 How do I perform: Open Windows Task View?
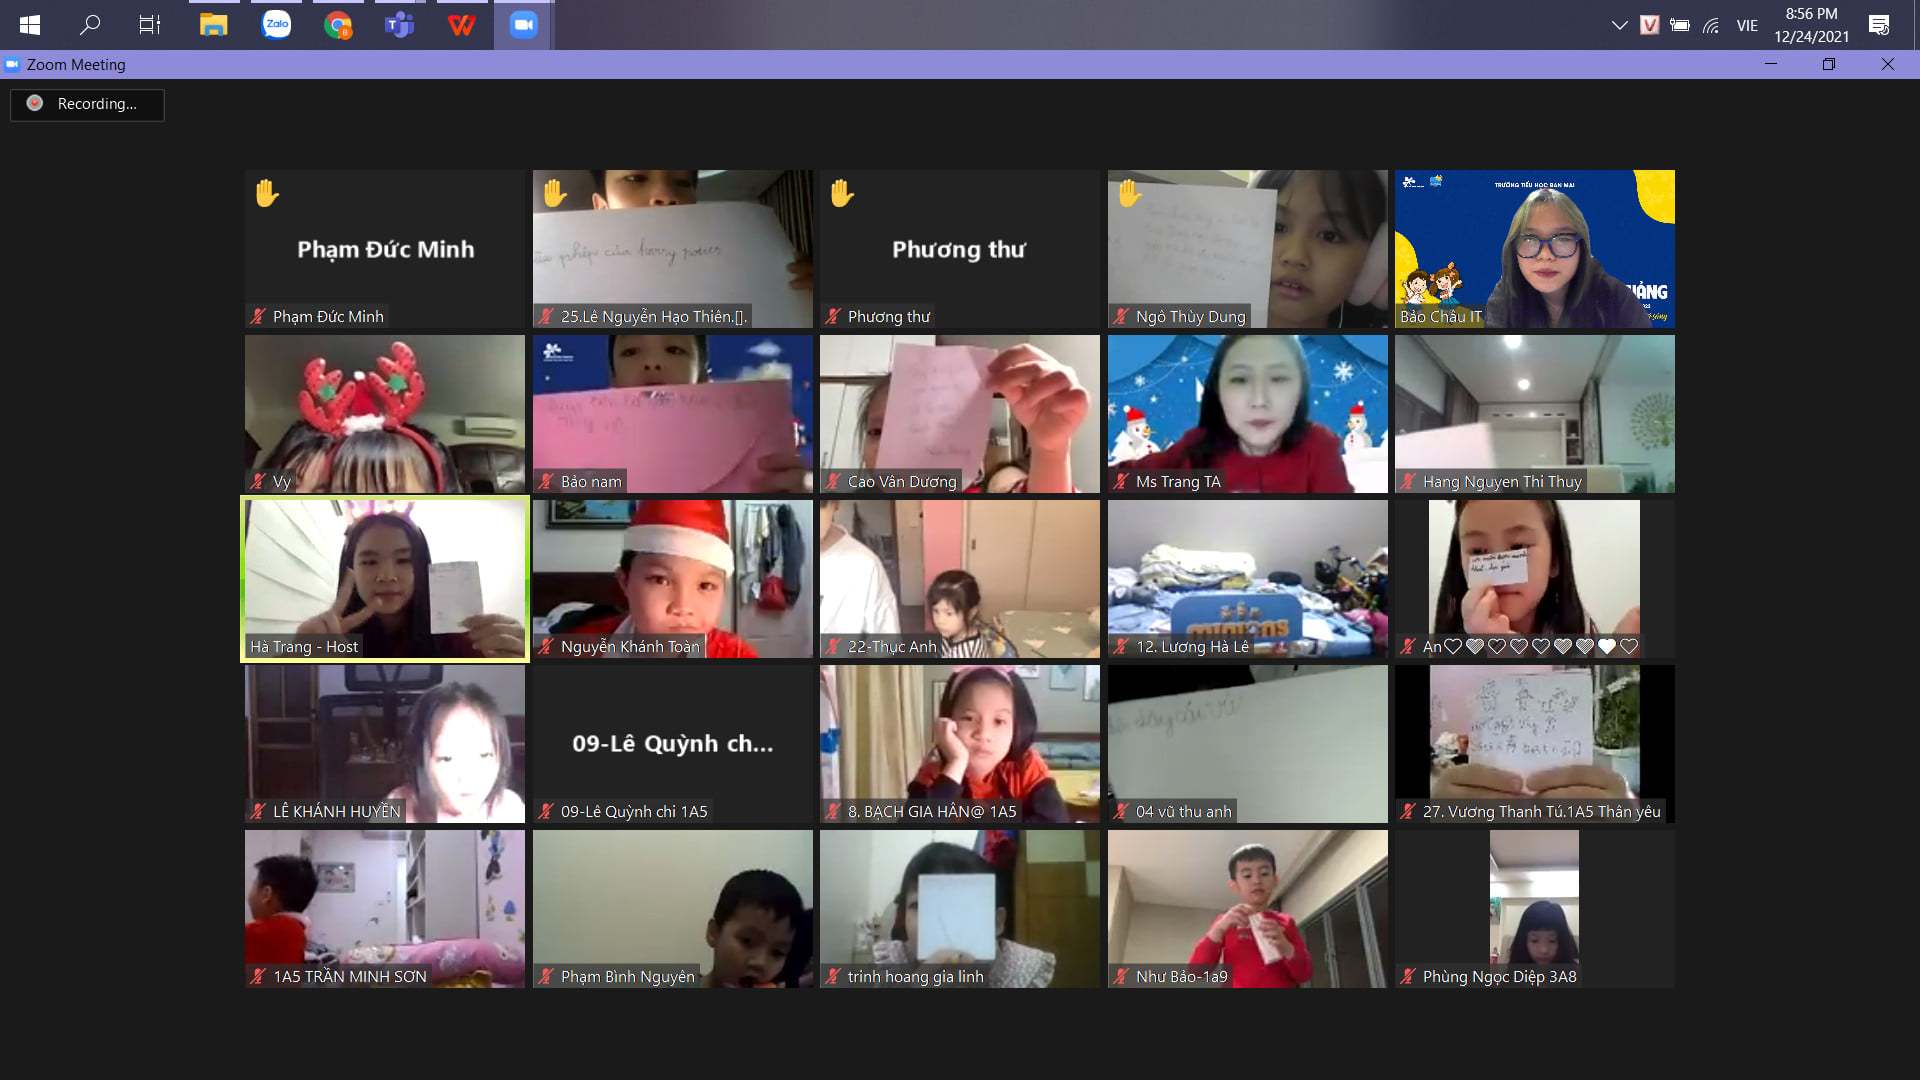pos(150,25)
